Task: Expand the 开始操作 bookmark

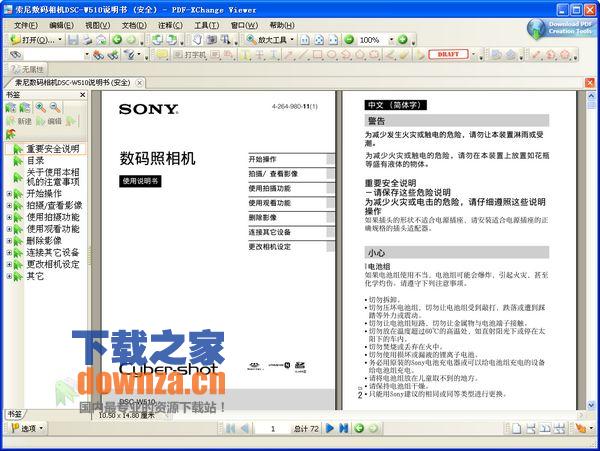Action: point(9,194)
